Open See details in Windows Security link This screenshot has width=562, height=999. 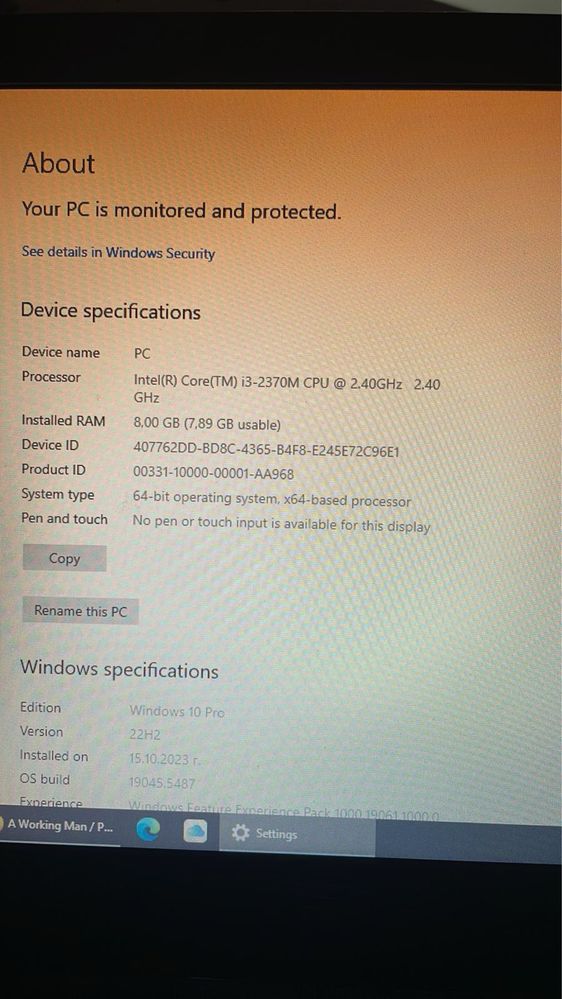click(118, 252)
